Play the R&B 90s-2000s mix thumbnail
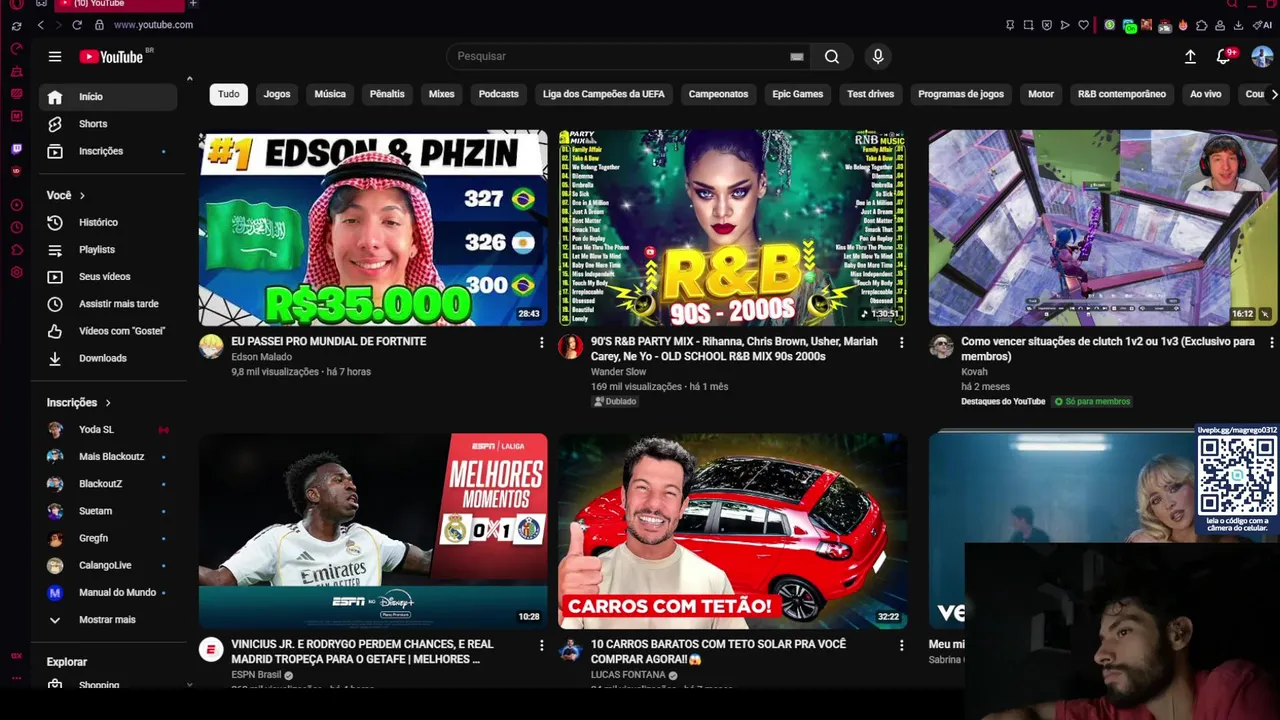This screenshot has height=720, width=1280. coord(732,228)
